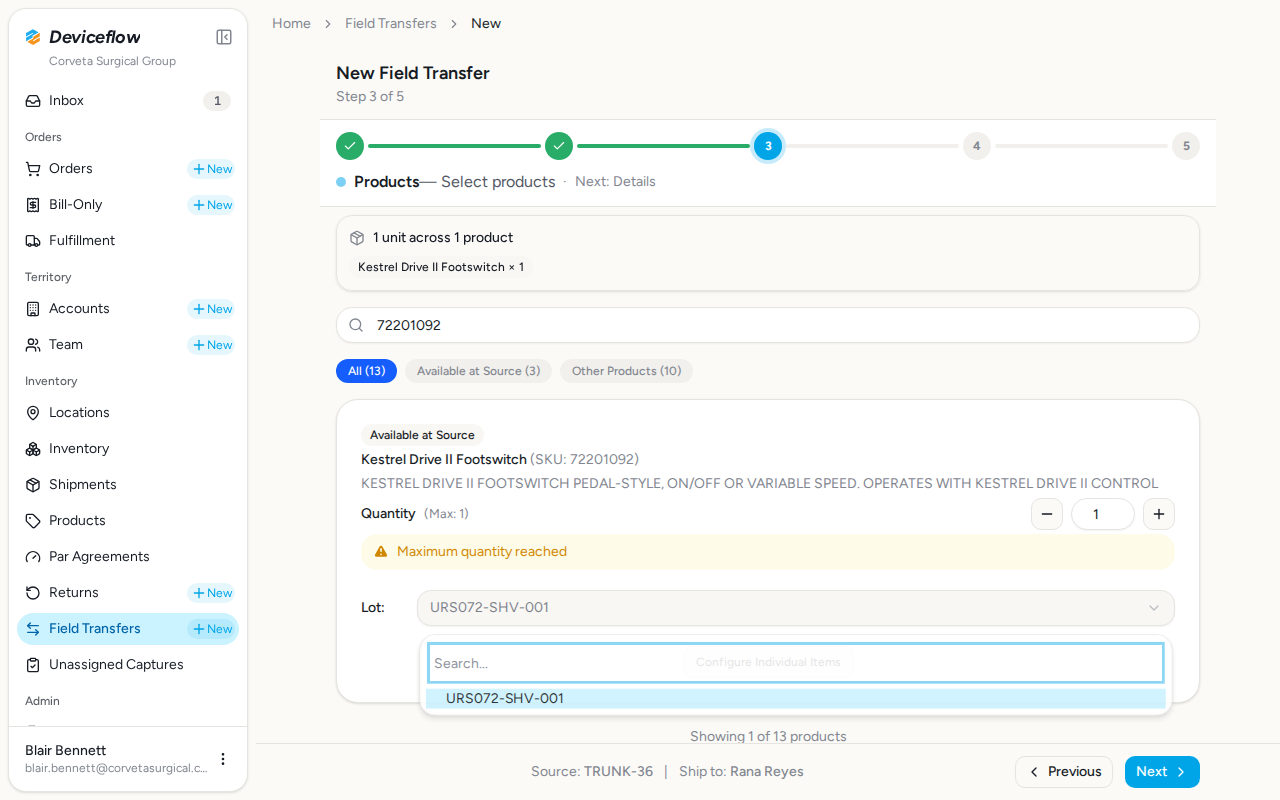Open the Inbox tray icon
The width and height of the screenshot is (1280, 800).
[33, 101]
